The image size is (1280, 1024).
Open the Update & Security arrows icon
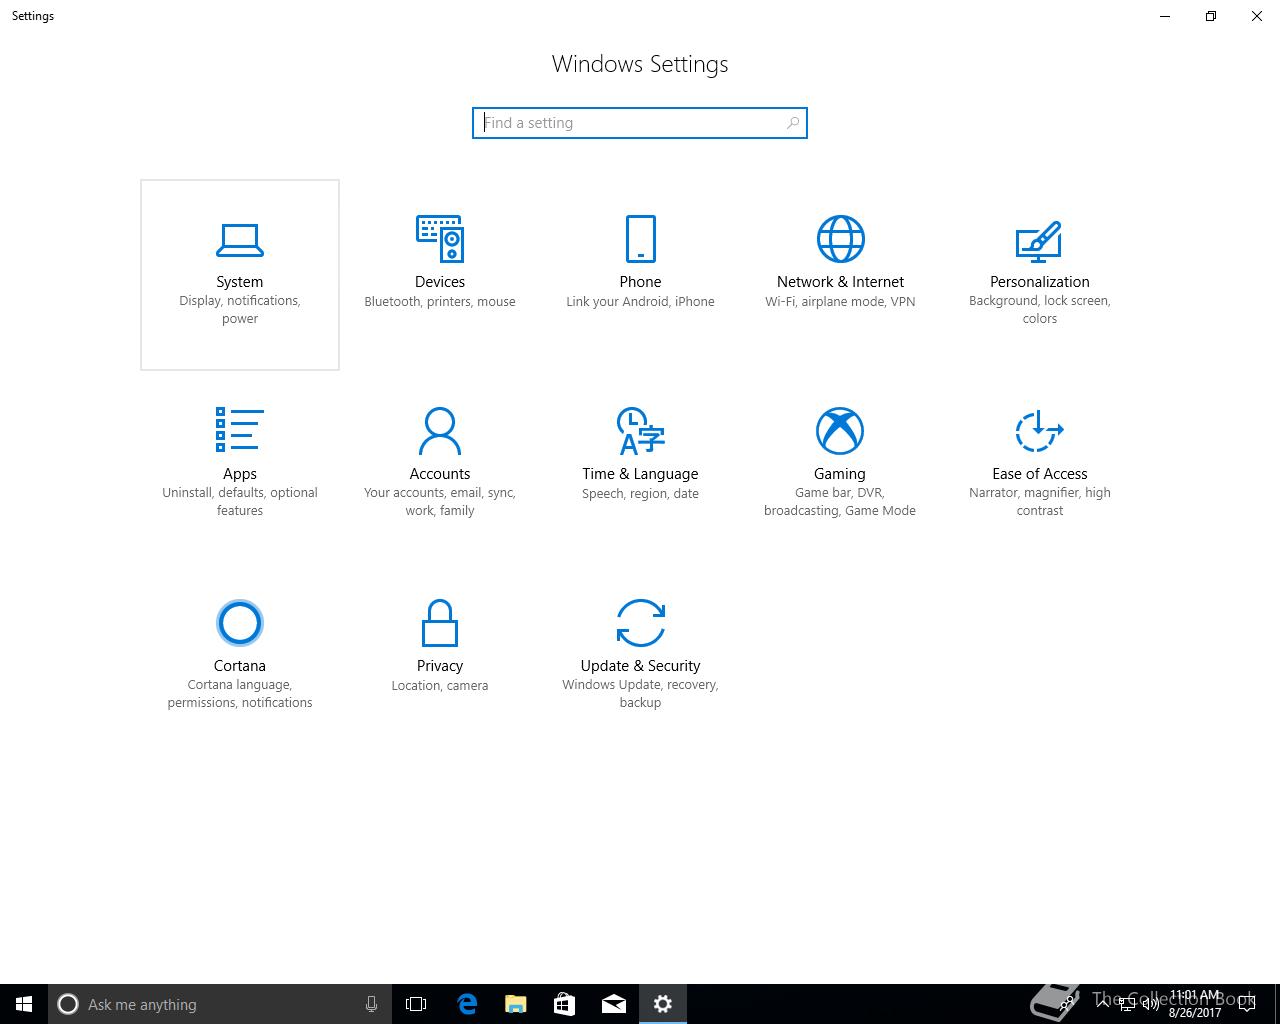(x=640, y=623)
